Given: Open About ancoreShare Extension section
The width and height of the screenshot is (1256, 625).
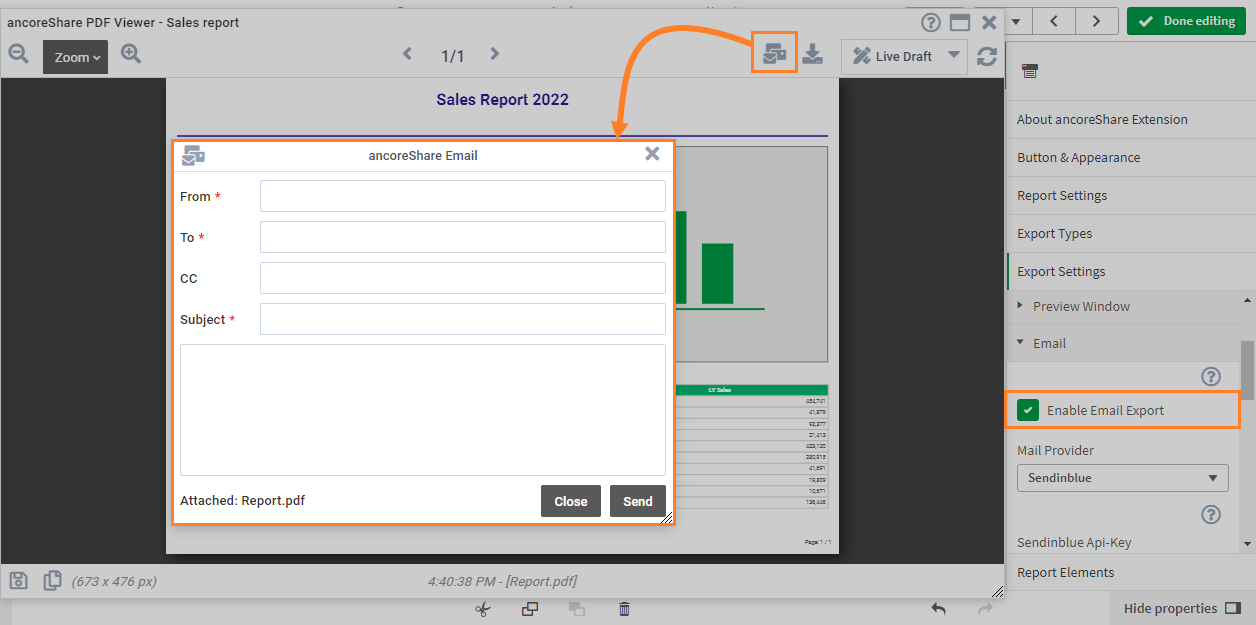Looking at the screenshot, I should [x=1131, y=119].
